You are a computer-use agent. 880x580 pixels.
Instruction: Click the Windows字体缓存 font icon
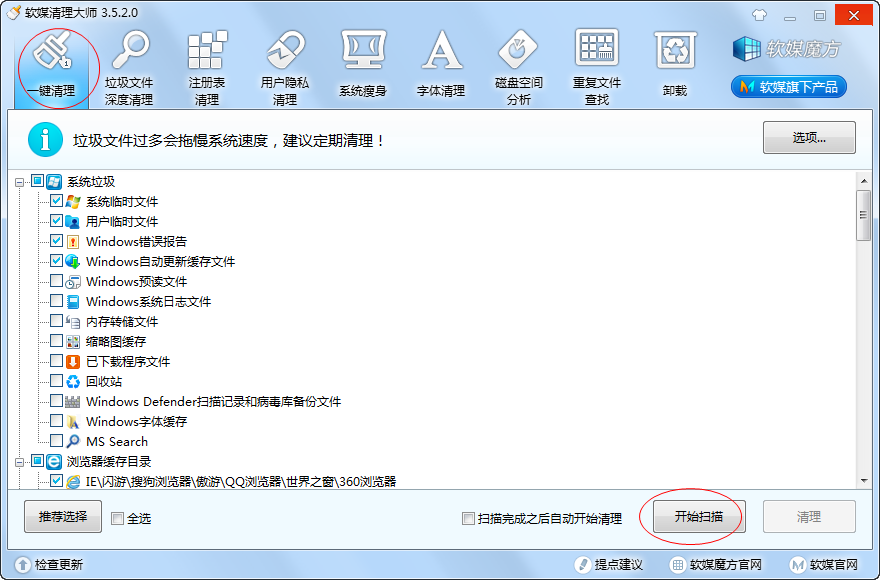click(73, 422)
